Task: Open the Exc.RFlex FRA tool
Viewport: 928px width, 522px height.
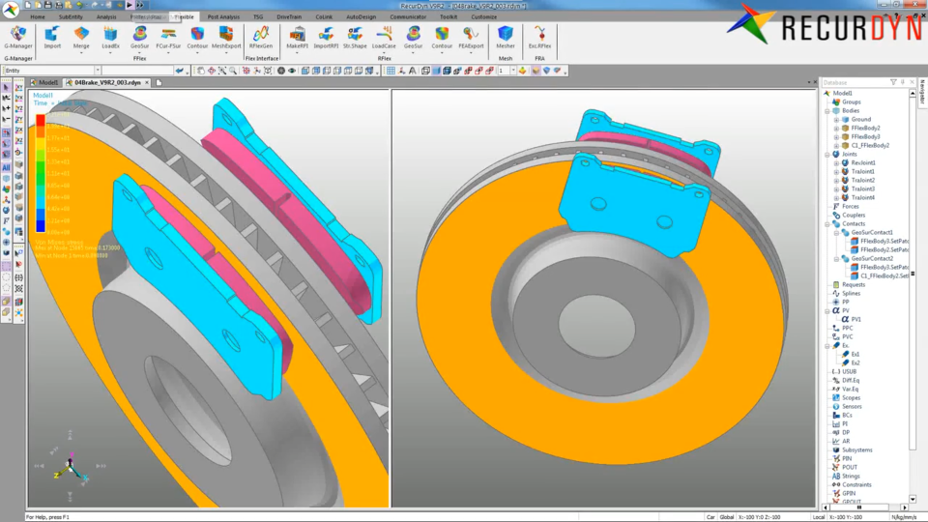Action: [x=540, y=37]
